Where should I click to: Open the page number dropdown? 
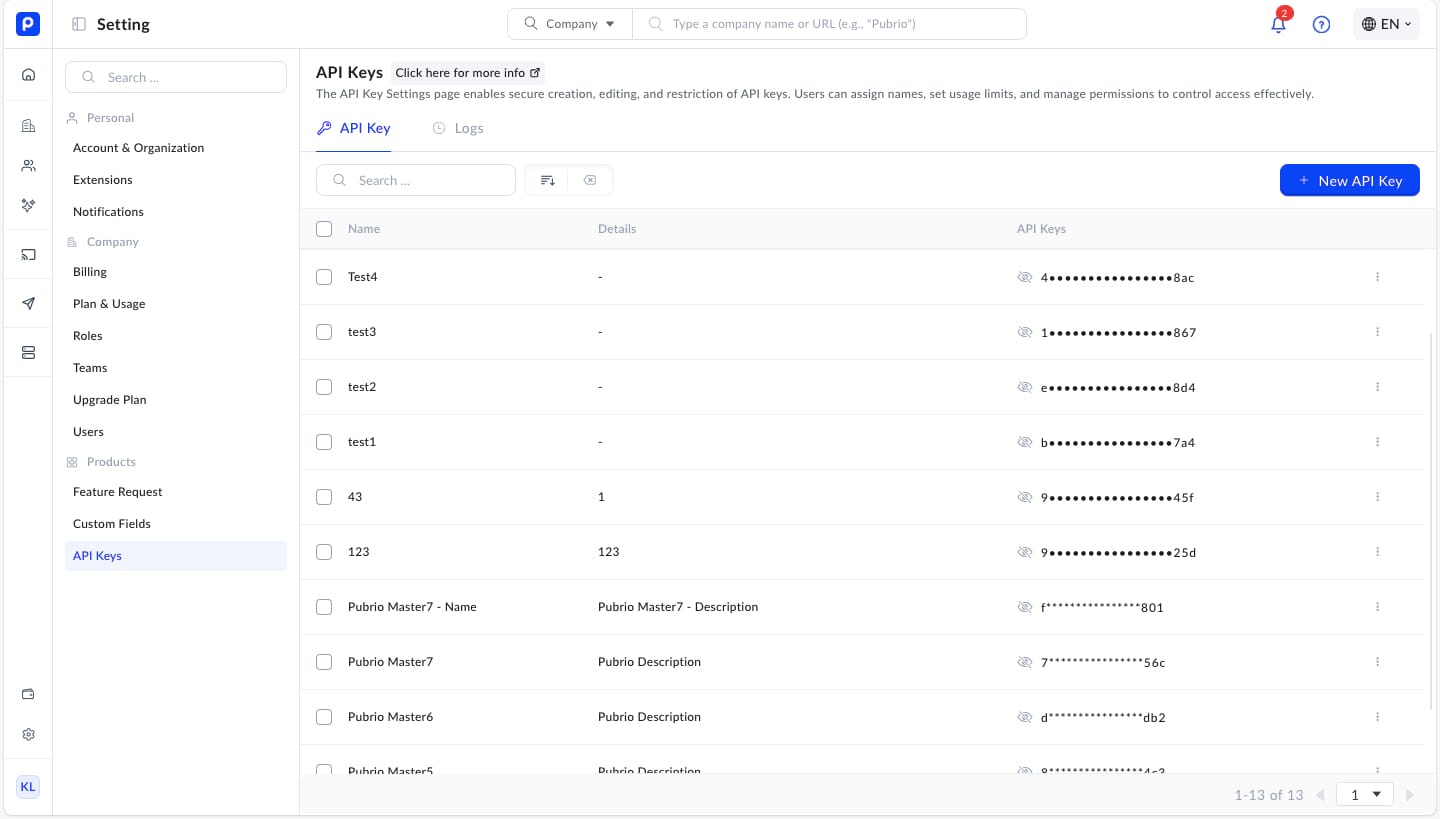click(x=1365, y=795)
